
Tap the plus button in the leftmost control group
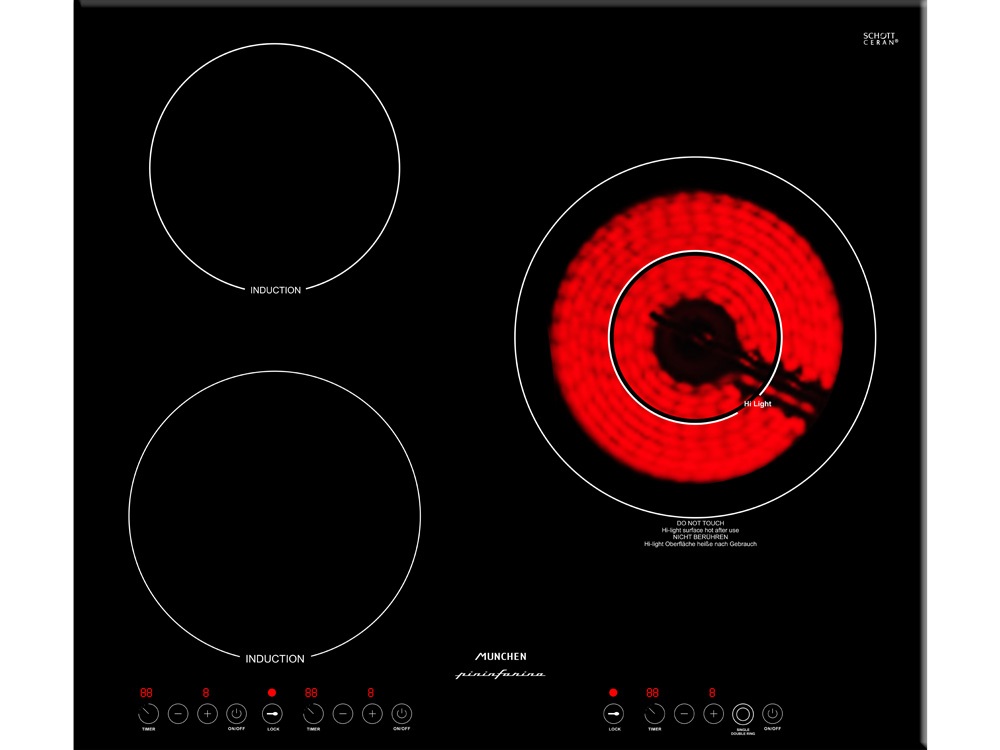point(207,714)
